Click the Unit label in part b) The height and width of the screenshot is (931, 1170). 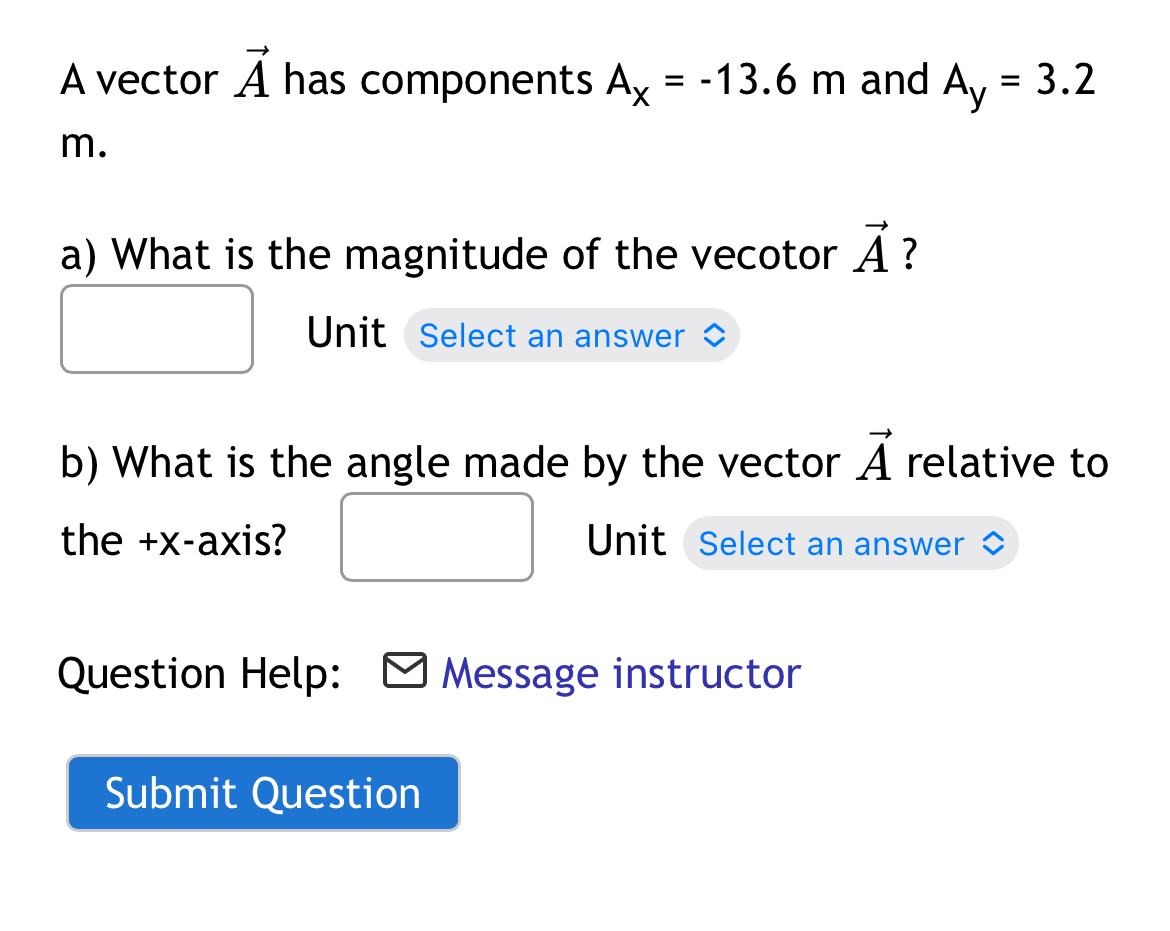[625, 540]
